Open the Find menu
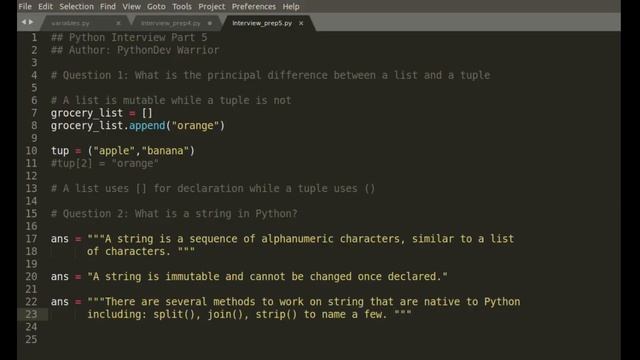This screenshot has width=640, height=360. [108, 7]
